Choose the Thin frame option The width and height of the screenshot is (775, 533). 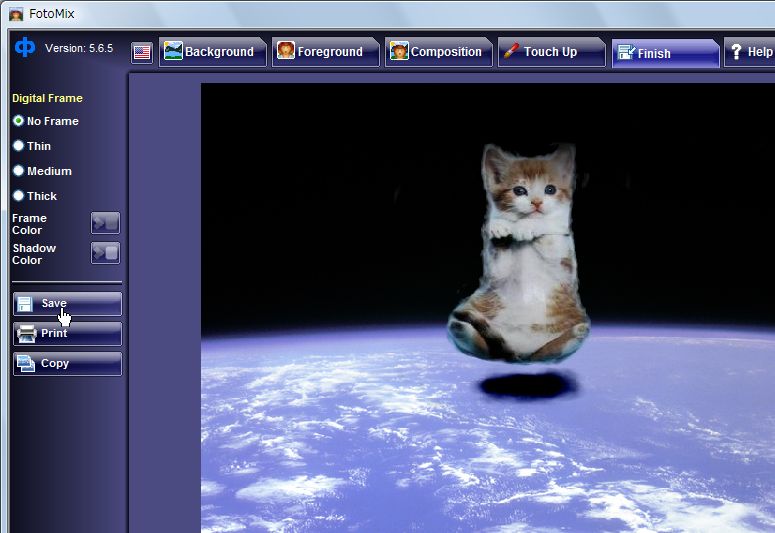click(x=32, y=146)
